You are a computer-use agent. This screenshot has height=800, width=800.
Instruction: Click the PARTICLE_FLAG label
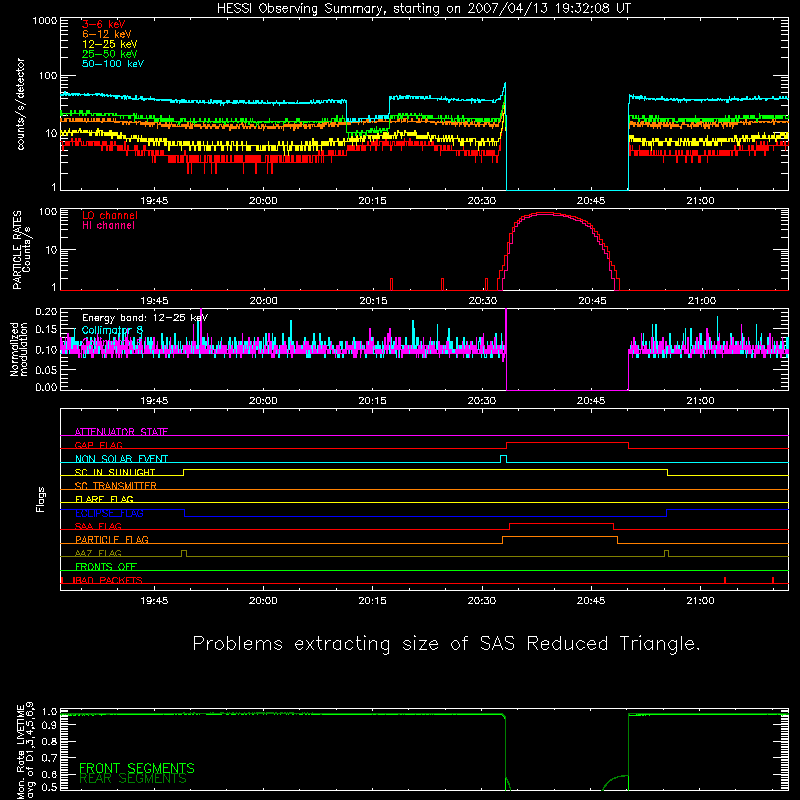(x=111, y=539)
